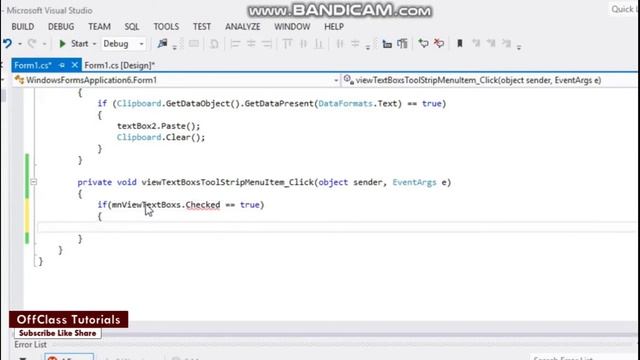Place cursor on the empty line inside if block
Image resolution: width=640 pixels, height=360 pixels.
pyautogui.click(x=337, y=227)
